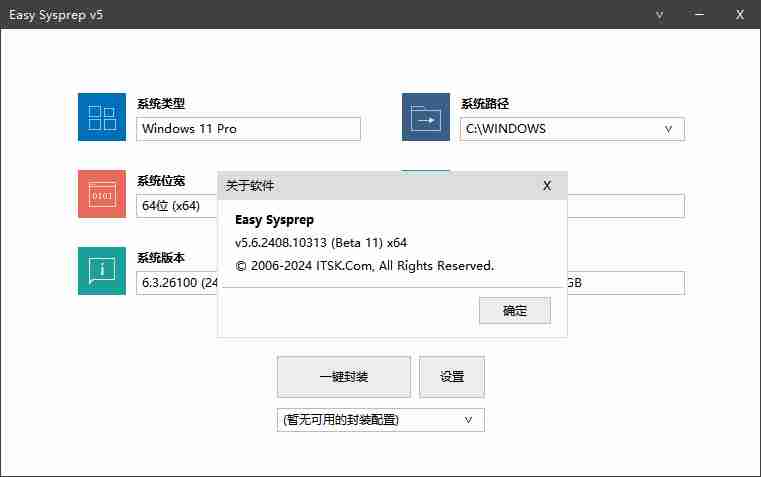Open 设置 settings button
Screen dimensions: 761x477
coord(452,377)
